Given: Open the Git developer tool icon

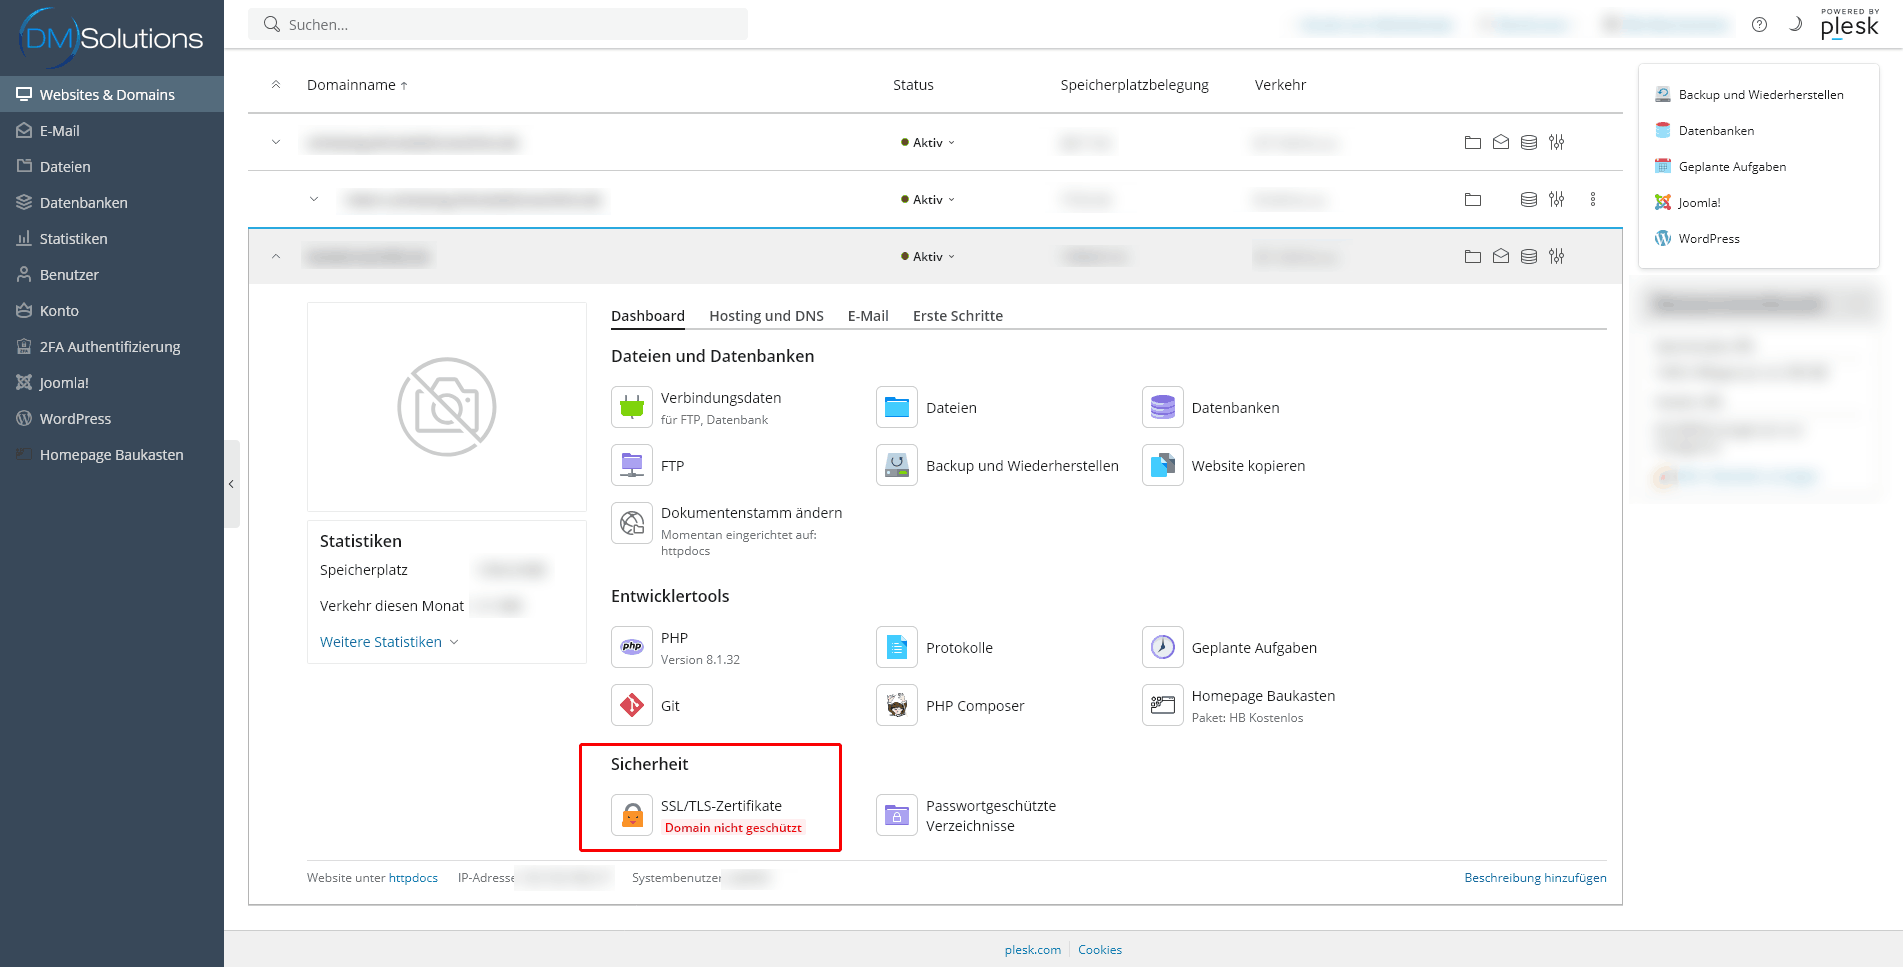Looking at the screenshot, I should pos(632,706).
